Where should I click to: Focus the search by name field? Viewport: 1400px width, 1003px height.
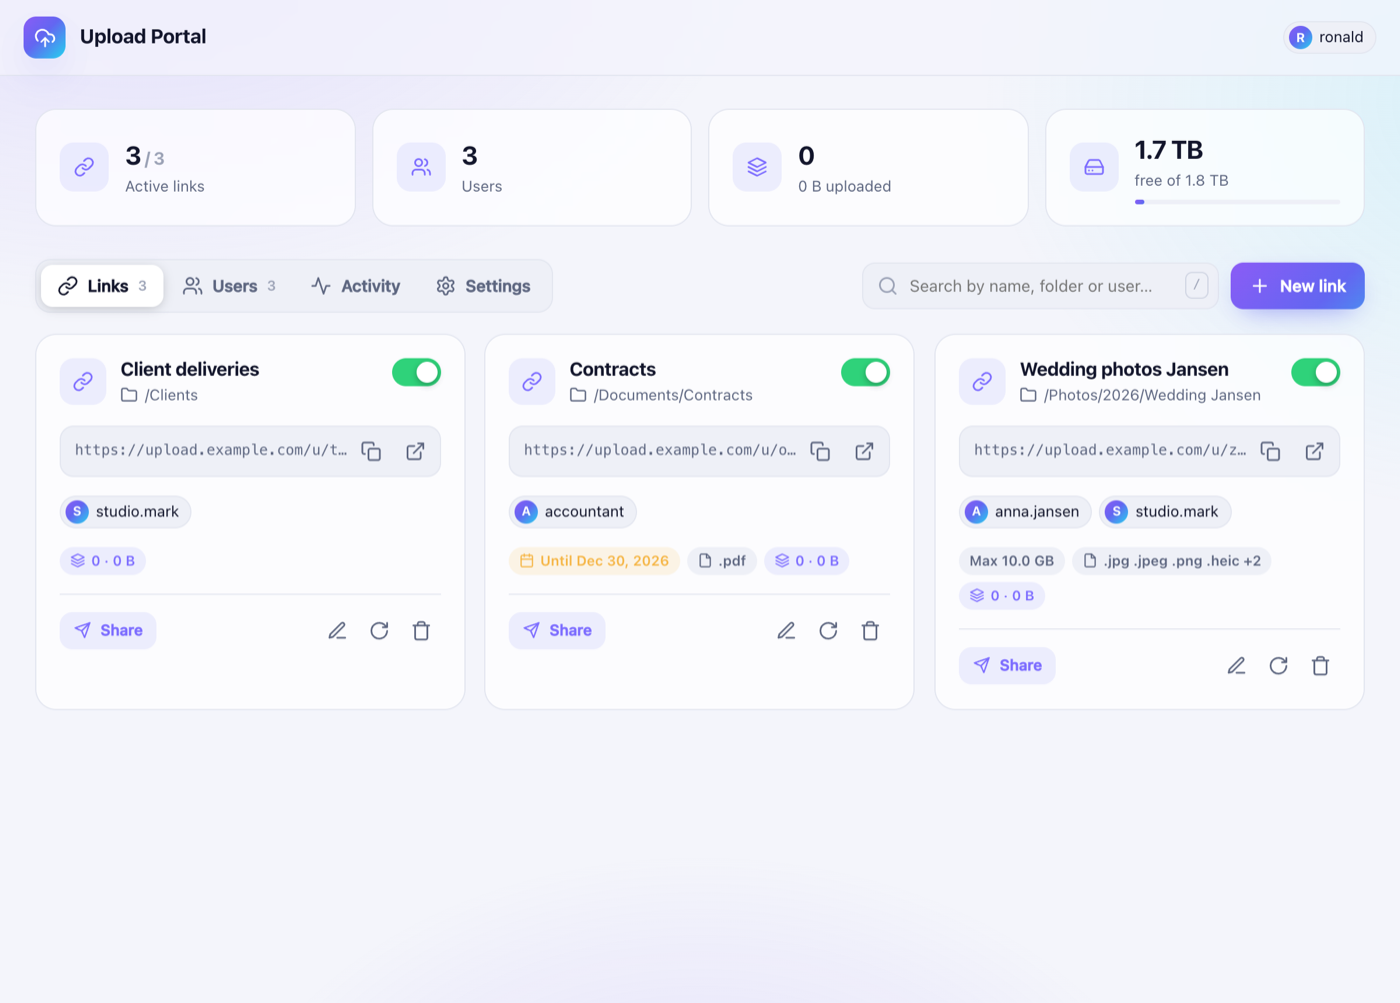1040,286
